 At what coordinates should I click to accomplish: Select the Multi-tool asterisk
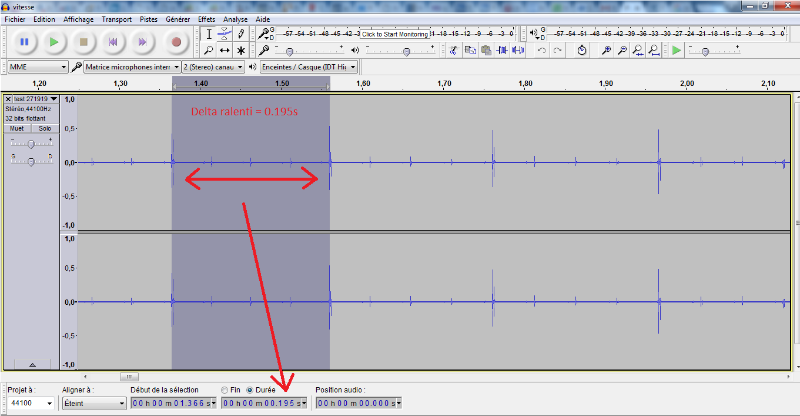pos(241,50)
